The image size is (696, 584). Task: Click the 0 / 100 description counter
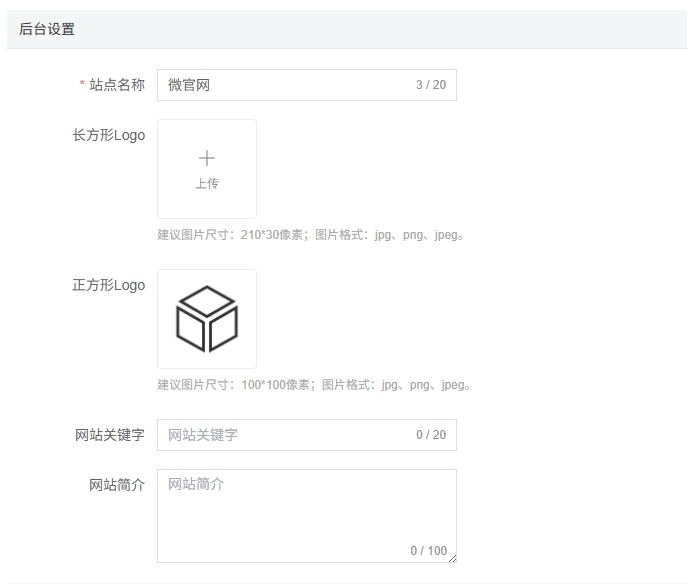pos(429,551)
